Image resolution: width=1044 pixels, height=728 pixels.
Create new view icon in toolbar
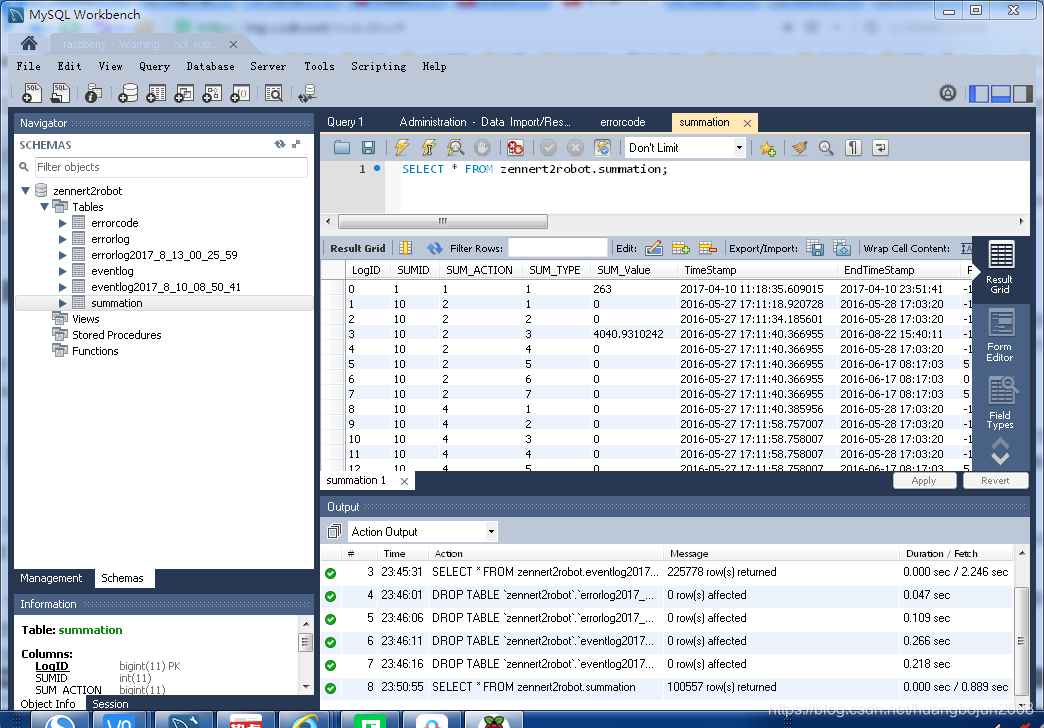[184, 93]
